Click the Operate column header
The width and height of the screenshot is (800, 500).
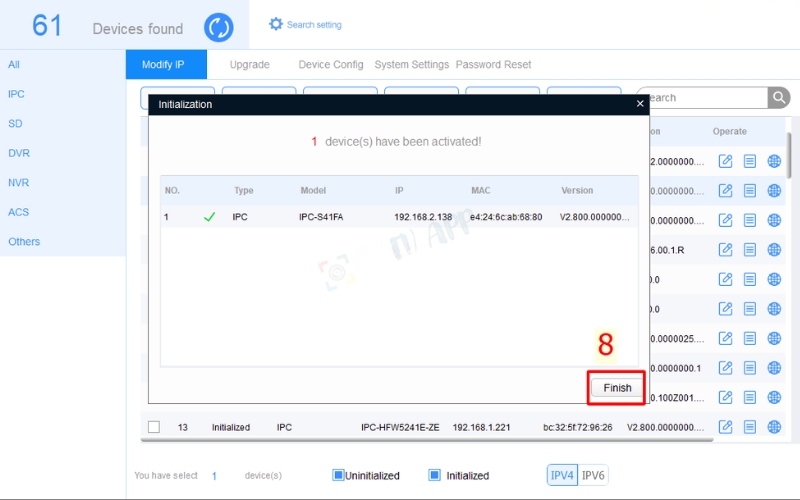pyautogui.click(x=730, y=131)
